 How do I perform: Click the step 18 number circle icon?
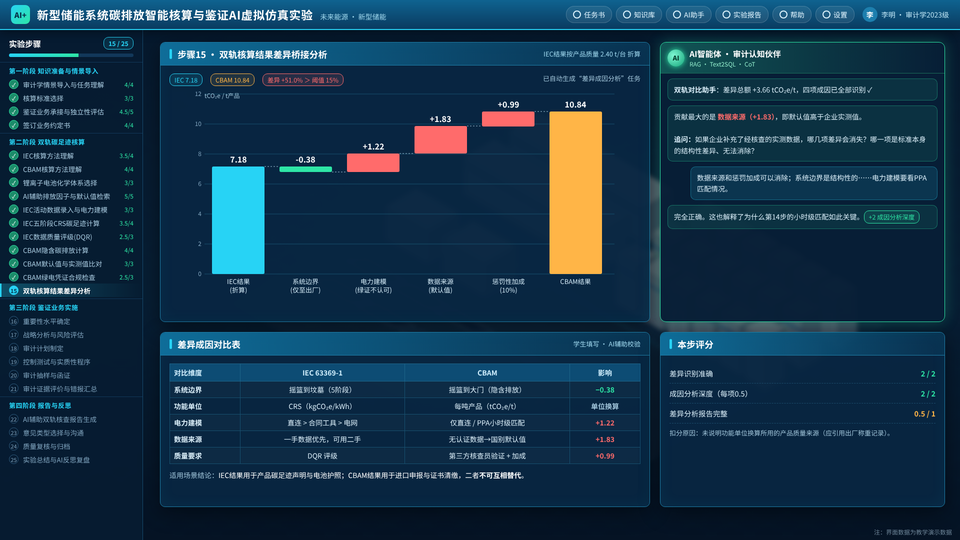(x=13, y=348)
